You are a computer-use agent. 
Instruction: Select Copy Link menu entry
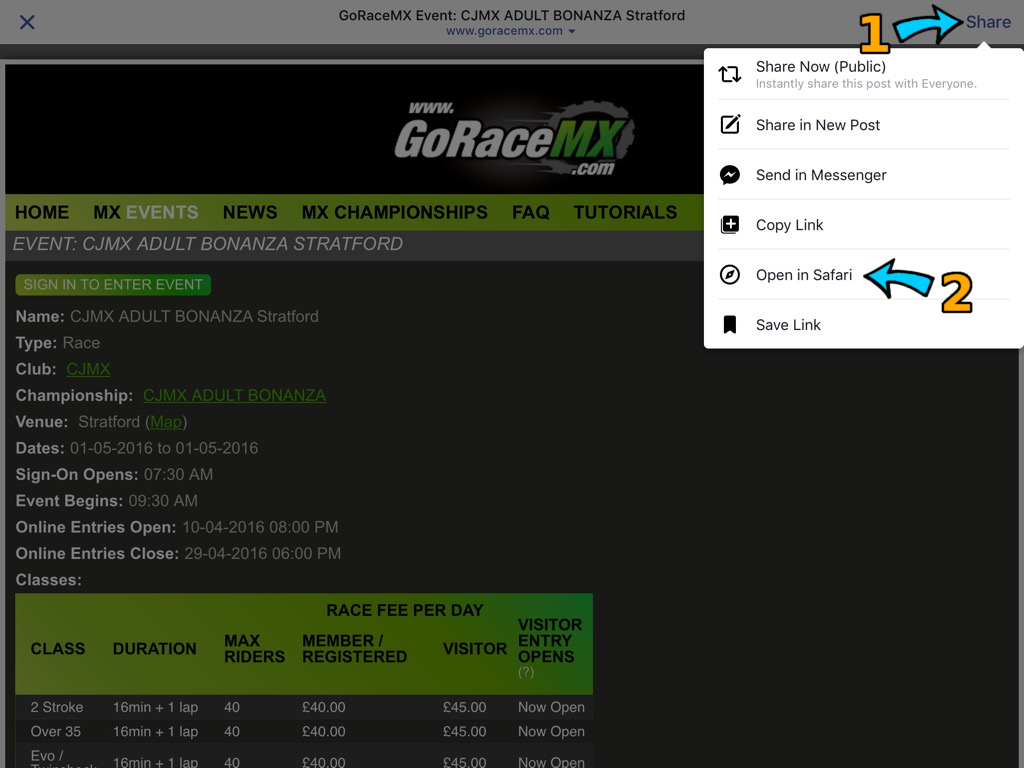coord(863,225)
